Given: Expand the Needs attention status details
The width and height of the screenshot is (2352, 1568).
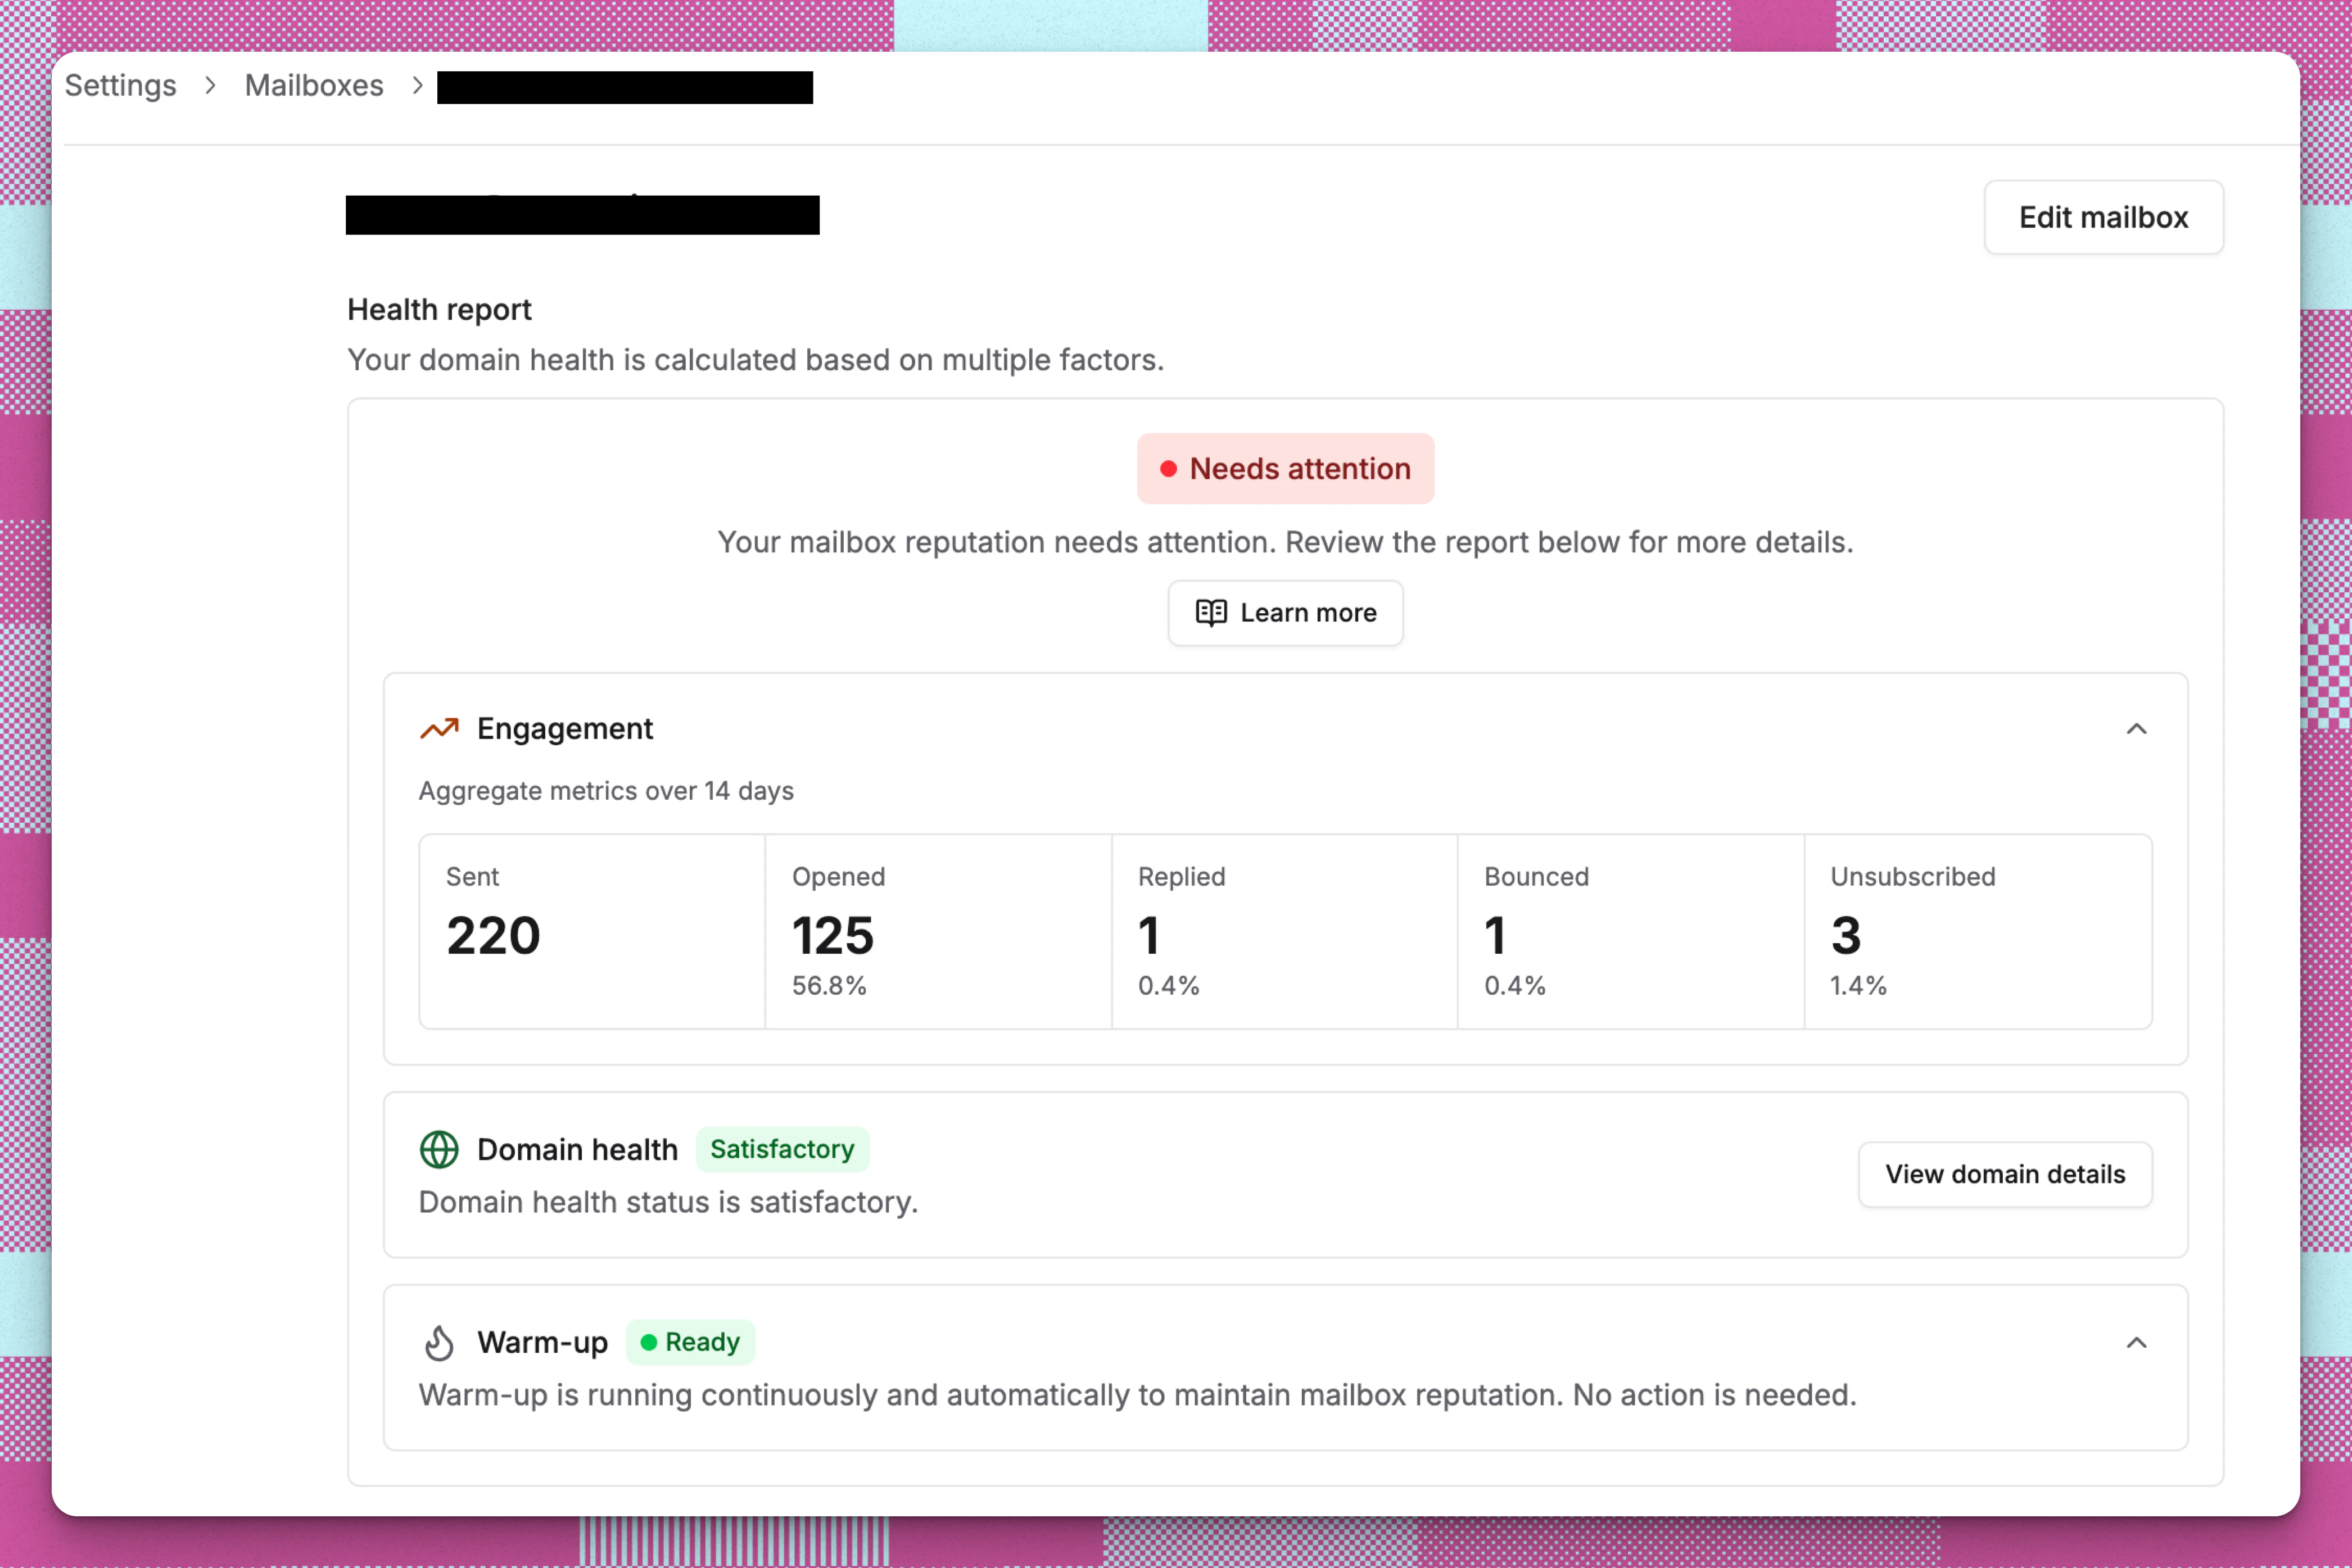Looking at the screenshot, I should point(1285,468).
